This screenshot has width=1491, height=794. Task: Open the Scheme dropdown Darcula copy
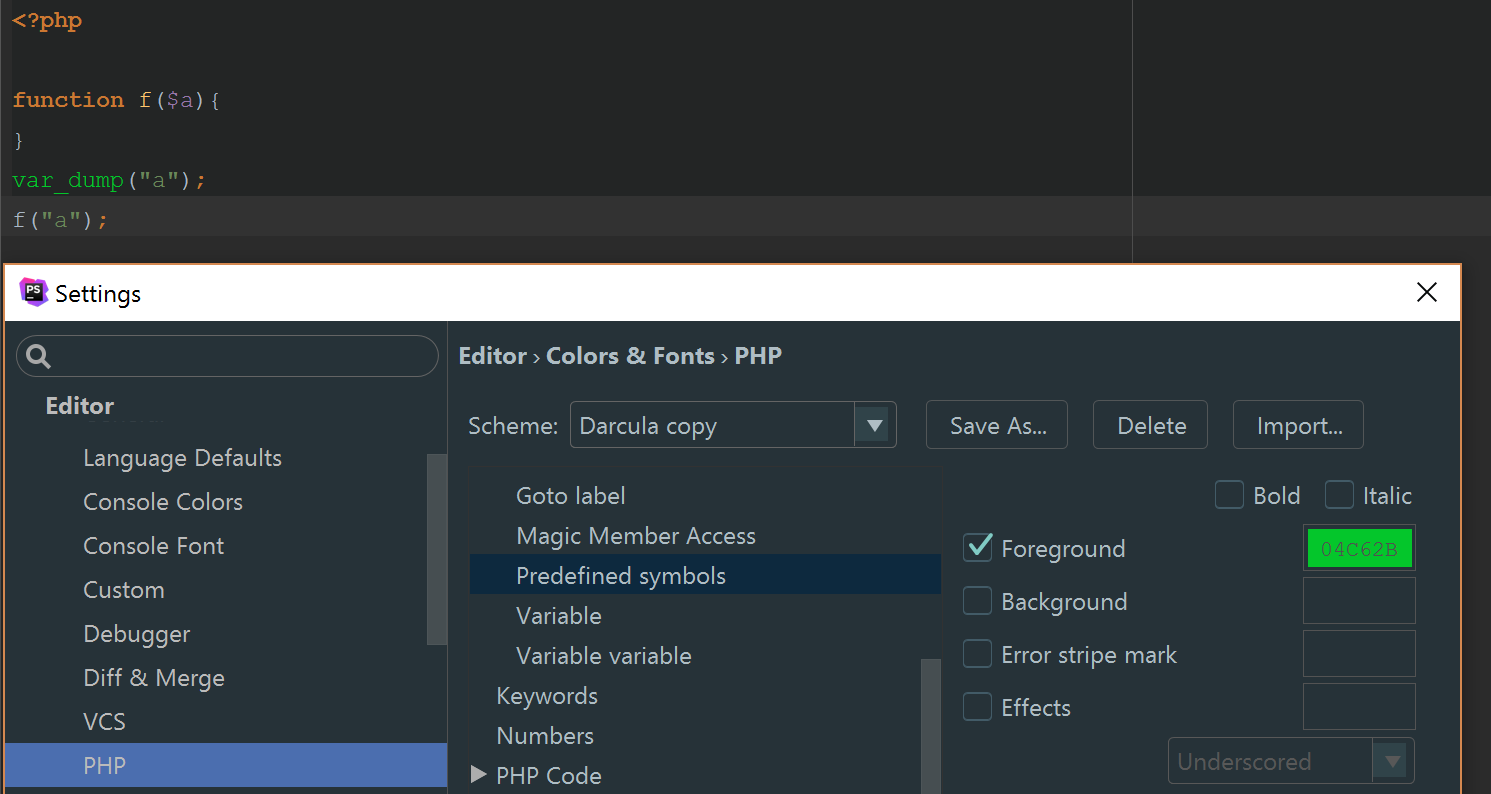733,425
